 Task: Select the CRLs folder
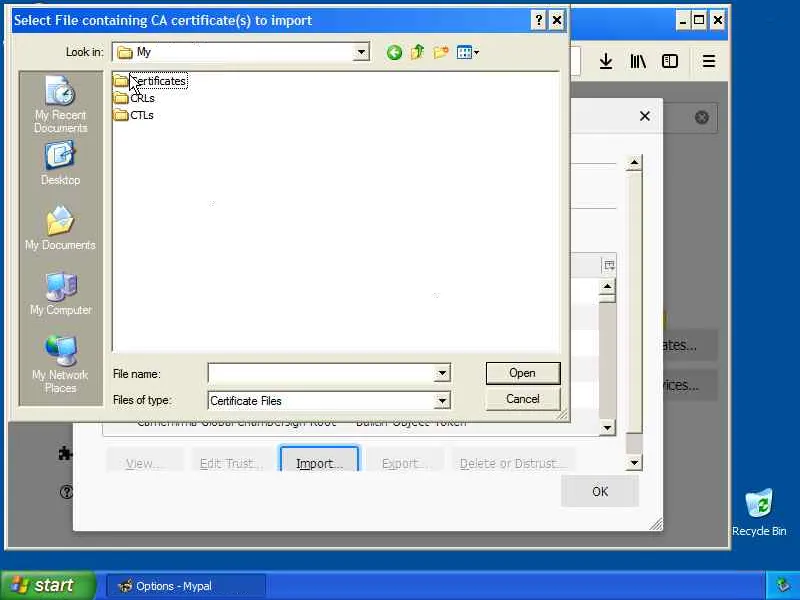click(135, 98)
